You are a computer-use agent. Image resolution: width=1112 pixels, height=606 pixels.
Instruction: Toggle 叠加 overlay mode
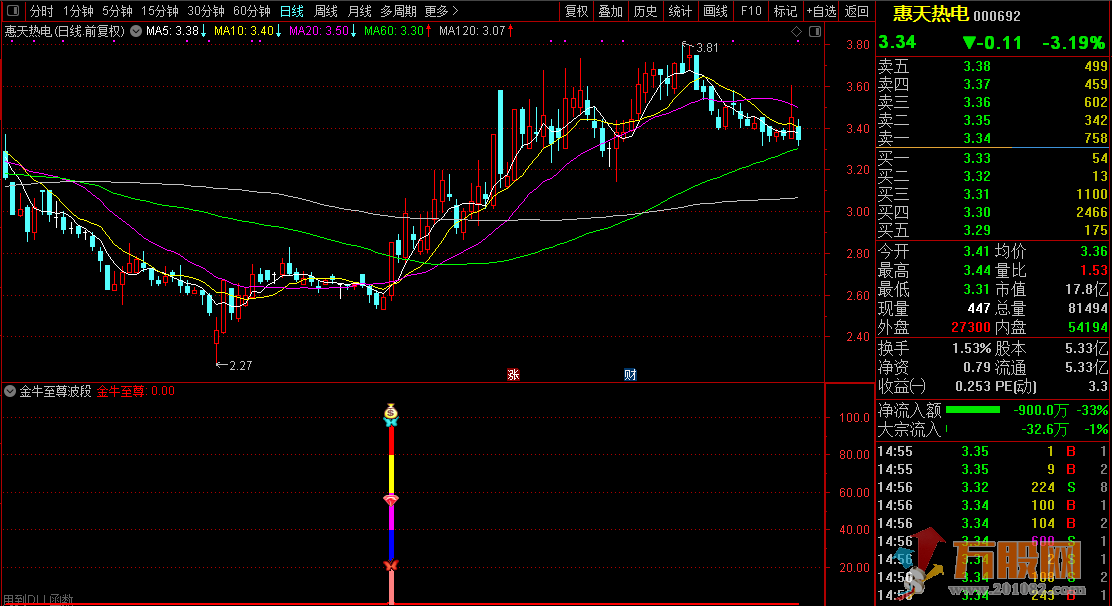click(610, 12)
